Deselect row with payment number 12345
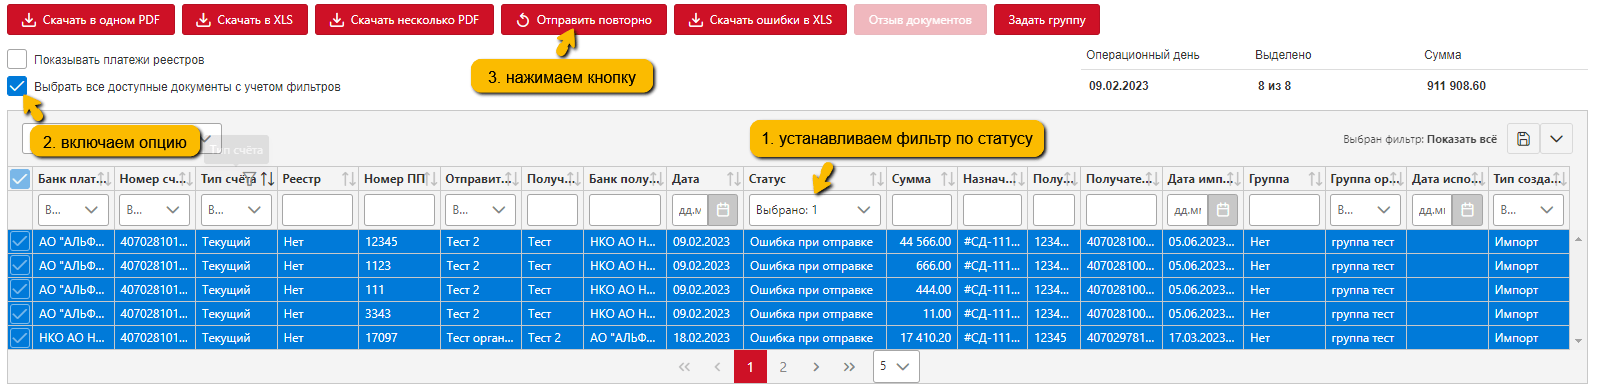1597x386 pixels. pyautogui.click(x=20, y=241)
